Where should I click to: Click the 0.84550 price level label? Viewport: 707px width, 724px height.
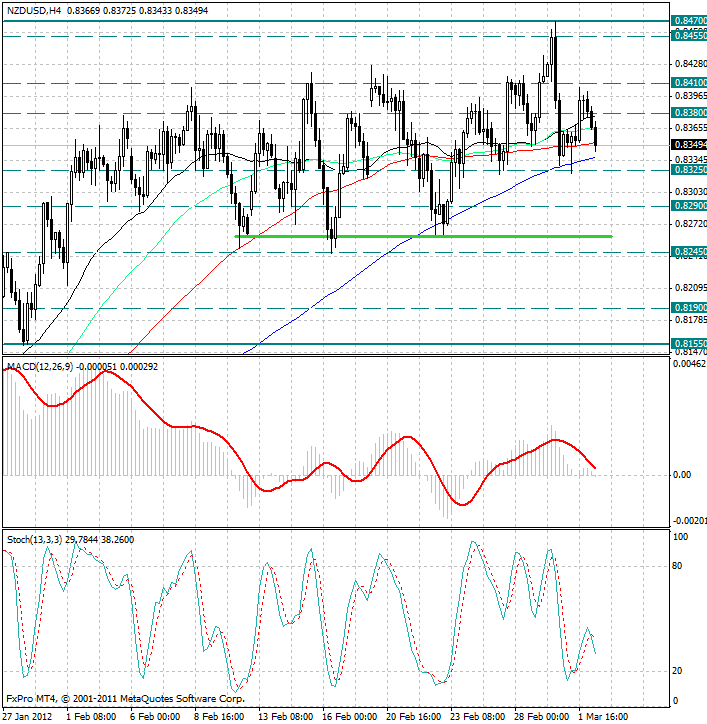pyautogui.click(x=689, y=35)
